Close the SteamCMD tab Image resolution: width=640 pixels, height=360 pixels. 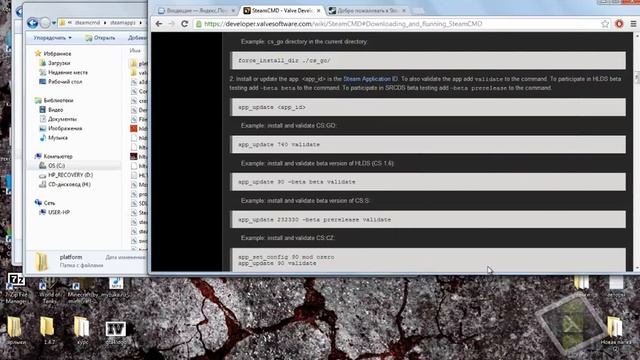(318, 11)
